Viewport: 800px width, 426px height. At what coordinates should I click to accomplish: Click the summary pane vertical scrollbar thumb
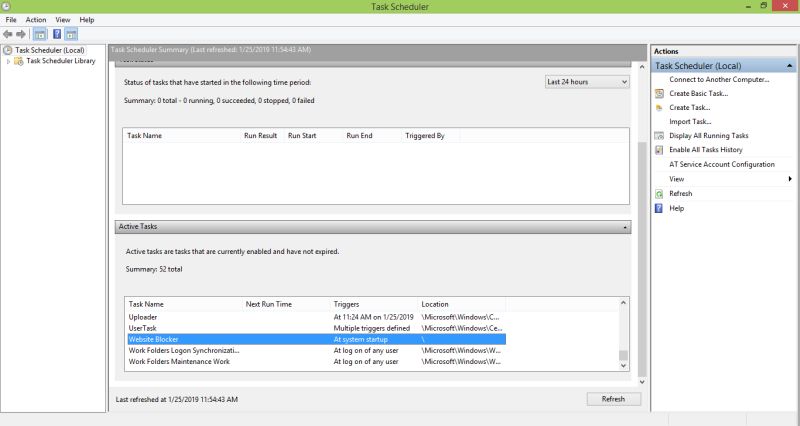(x=642, y=259)
